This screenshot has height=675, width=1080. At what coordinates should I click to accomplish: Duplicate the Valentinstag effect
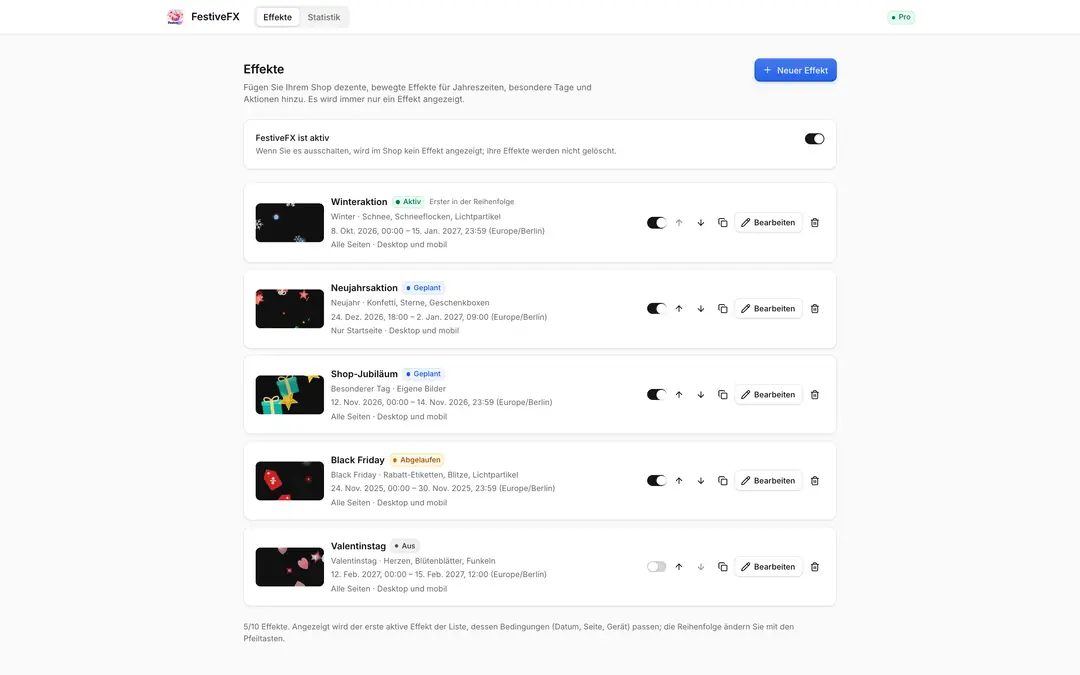tap(723, 567)
